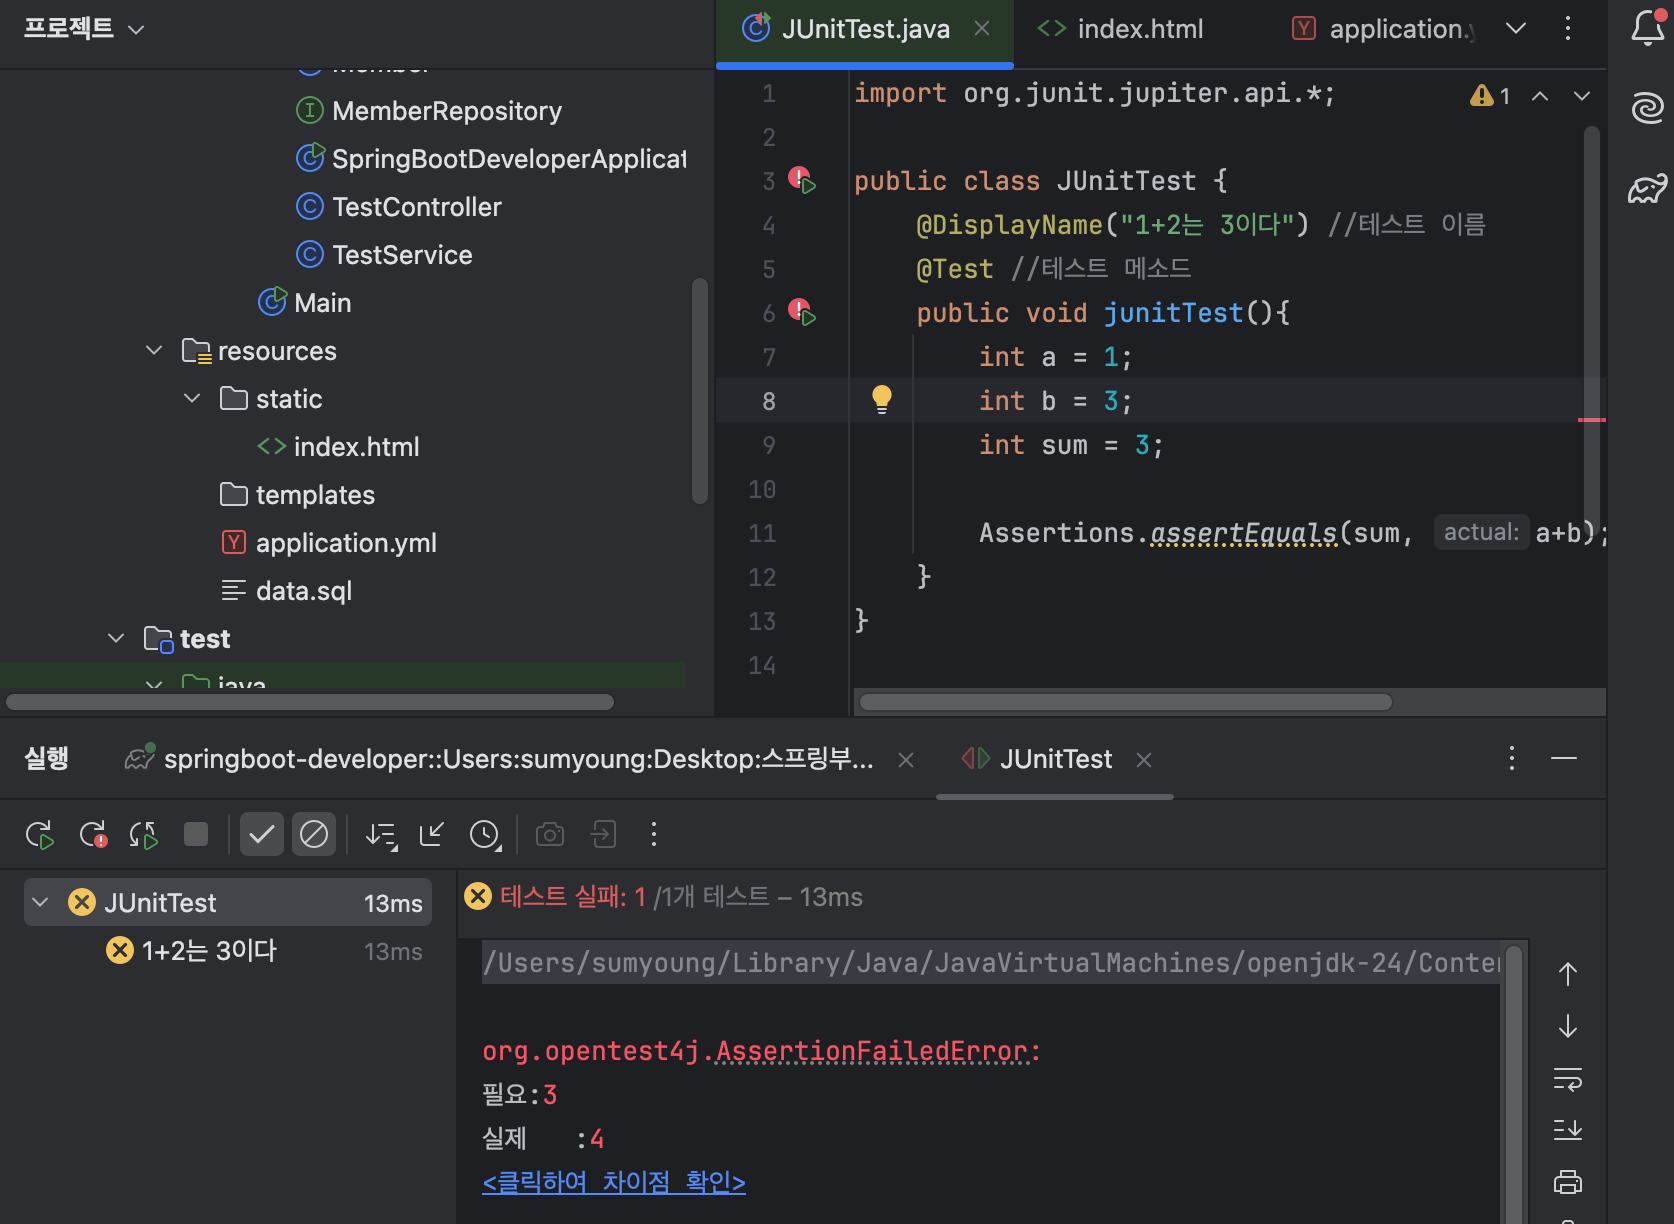Click the red error stripe marker
1674x1224 pixels.
click(1591, 420)
